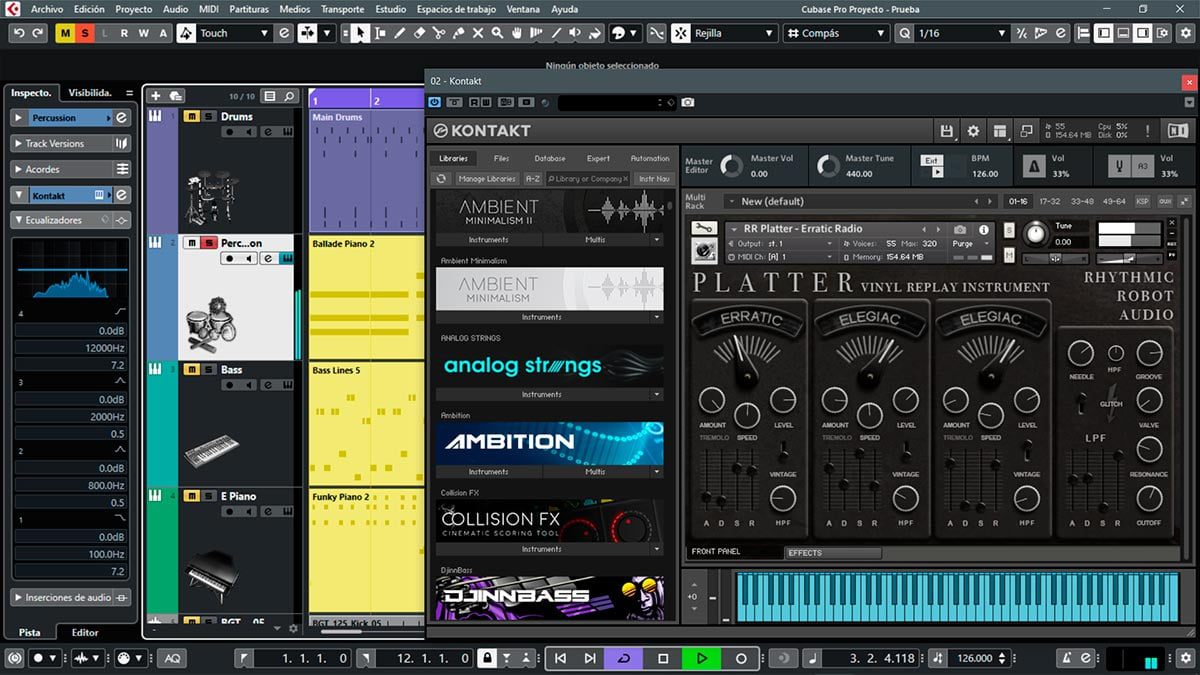Open the EFFECTS panel of Platter
The image size is (1200, 675).
832,552
